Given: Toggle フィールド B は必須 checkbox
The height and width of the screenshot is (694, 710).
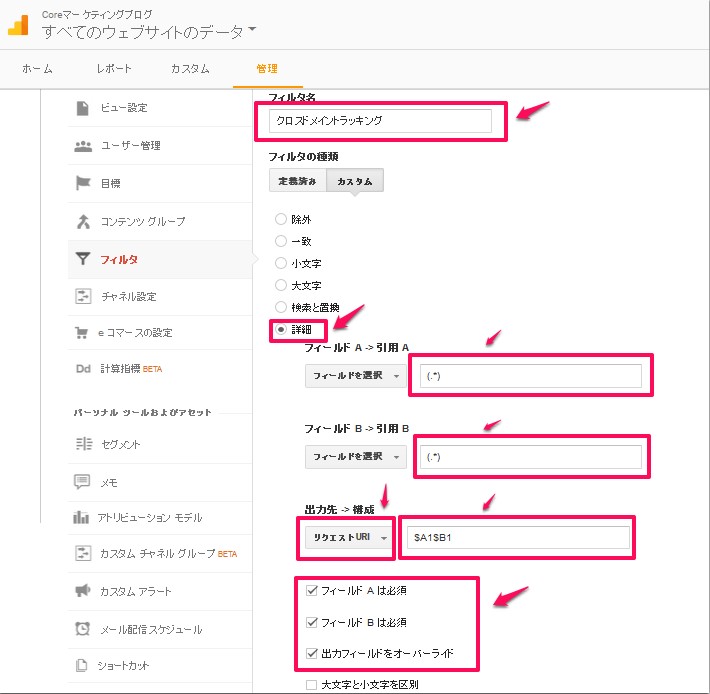Looking at the screenshot, I should (x=311, y=622).
